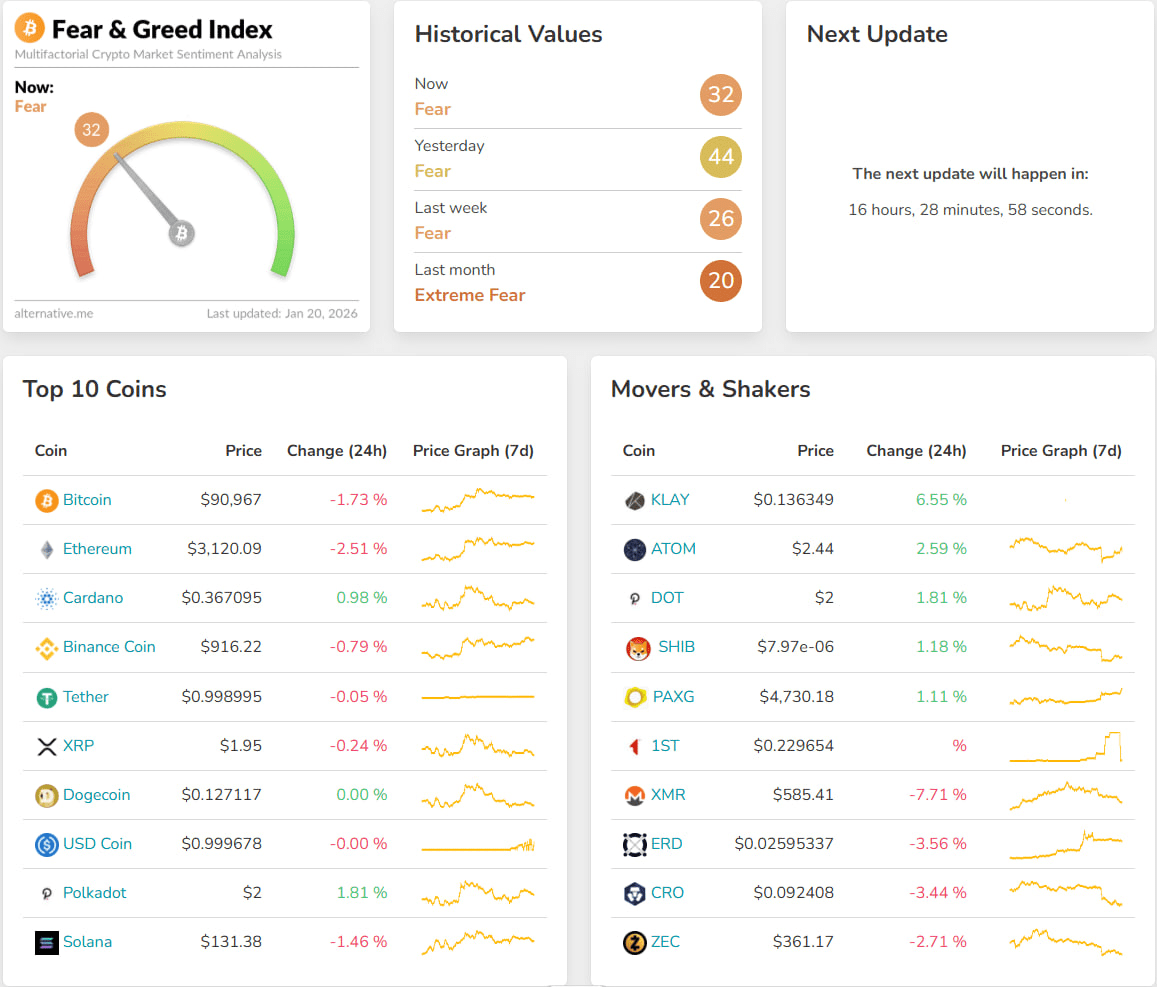This screenshot has height=987, width=1157.
Task: Click the USD Coin icon
Action: pyautogui.click(x=46, y=844)
